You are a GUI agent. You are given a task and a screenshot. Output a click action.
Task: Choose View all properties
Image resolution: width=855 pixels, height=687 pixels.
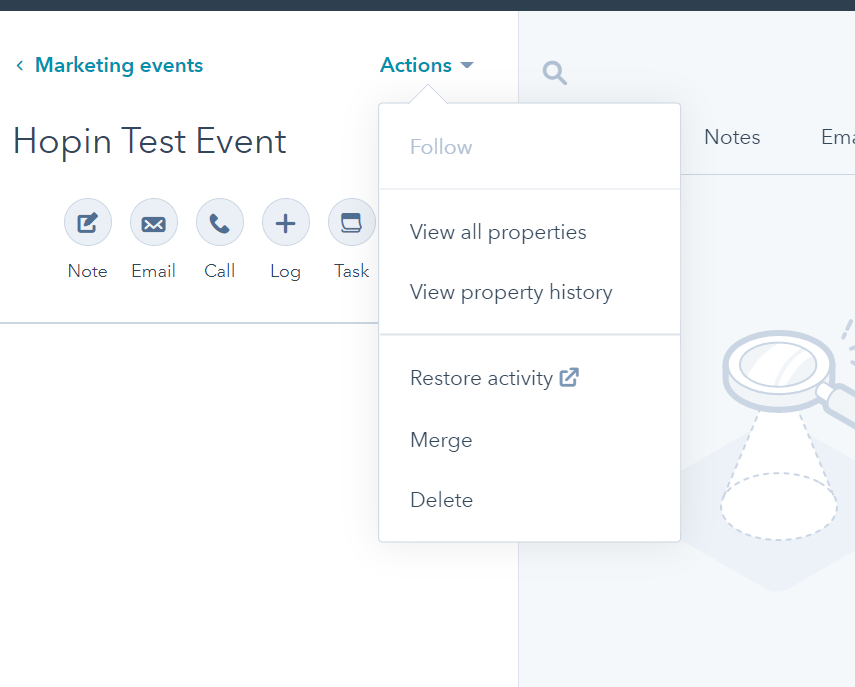[x=529, y=232]
